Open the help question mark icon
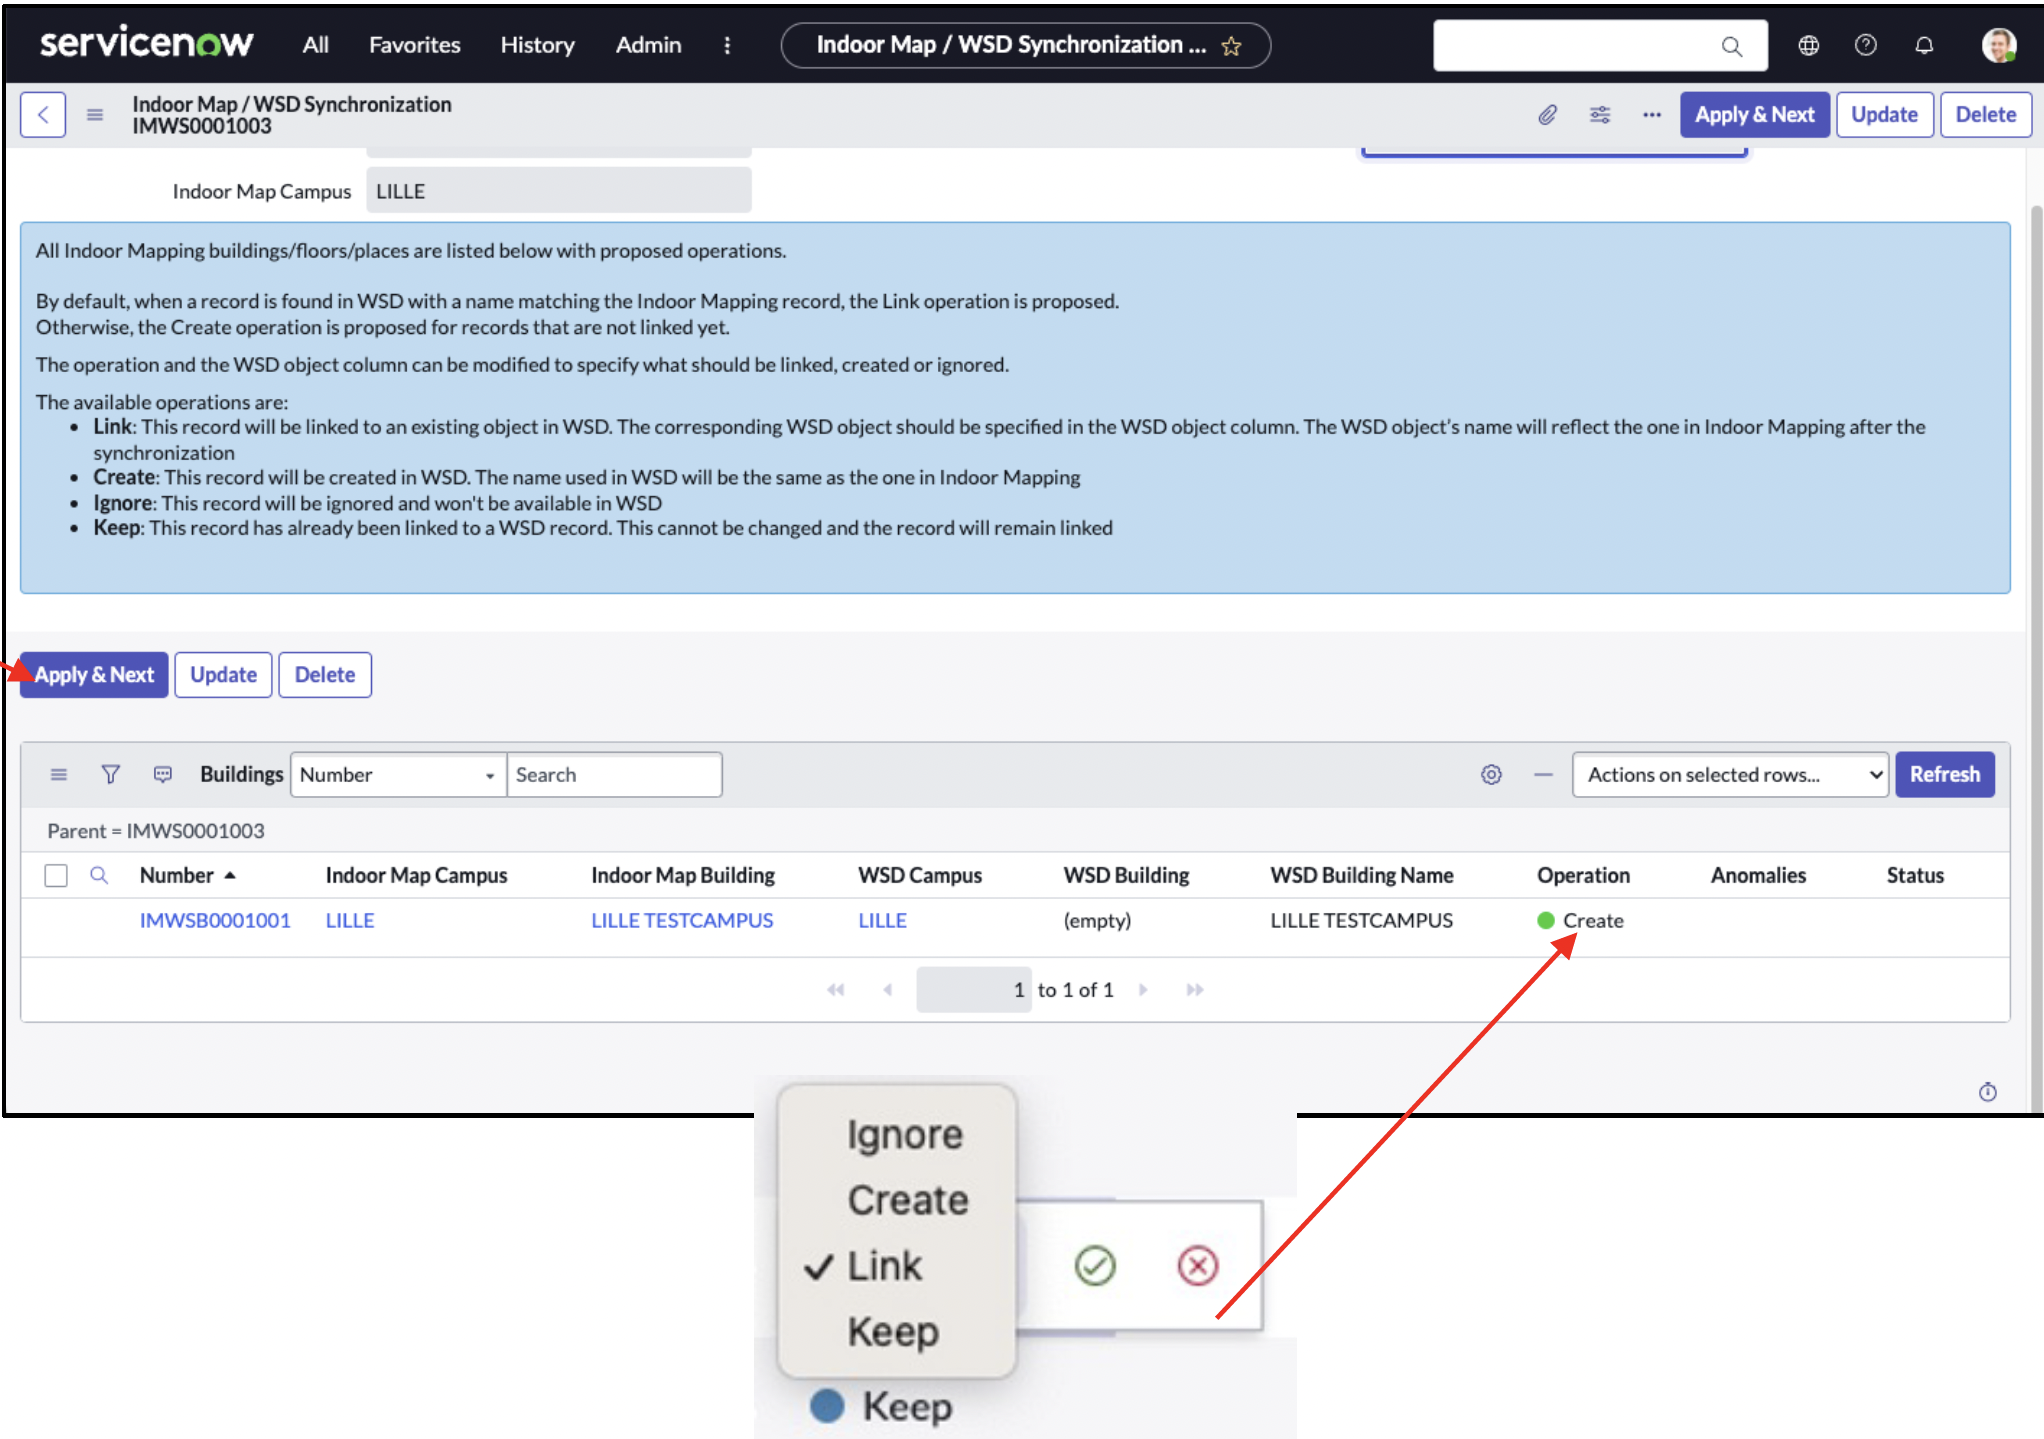Screen dimensions: 2044x1439 click(1865, 45)
